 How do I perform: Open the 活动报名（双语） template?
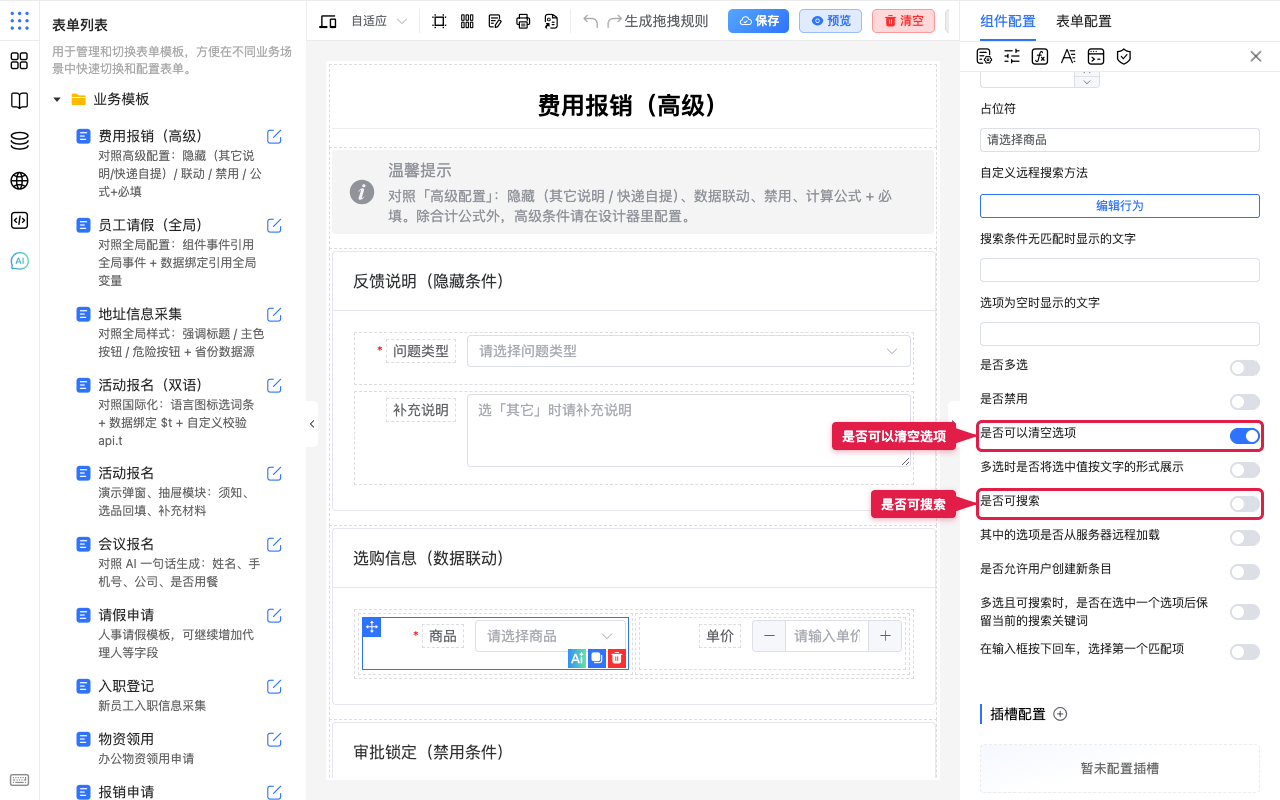(150, 385)
